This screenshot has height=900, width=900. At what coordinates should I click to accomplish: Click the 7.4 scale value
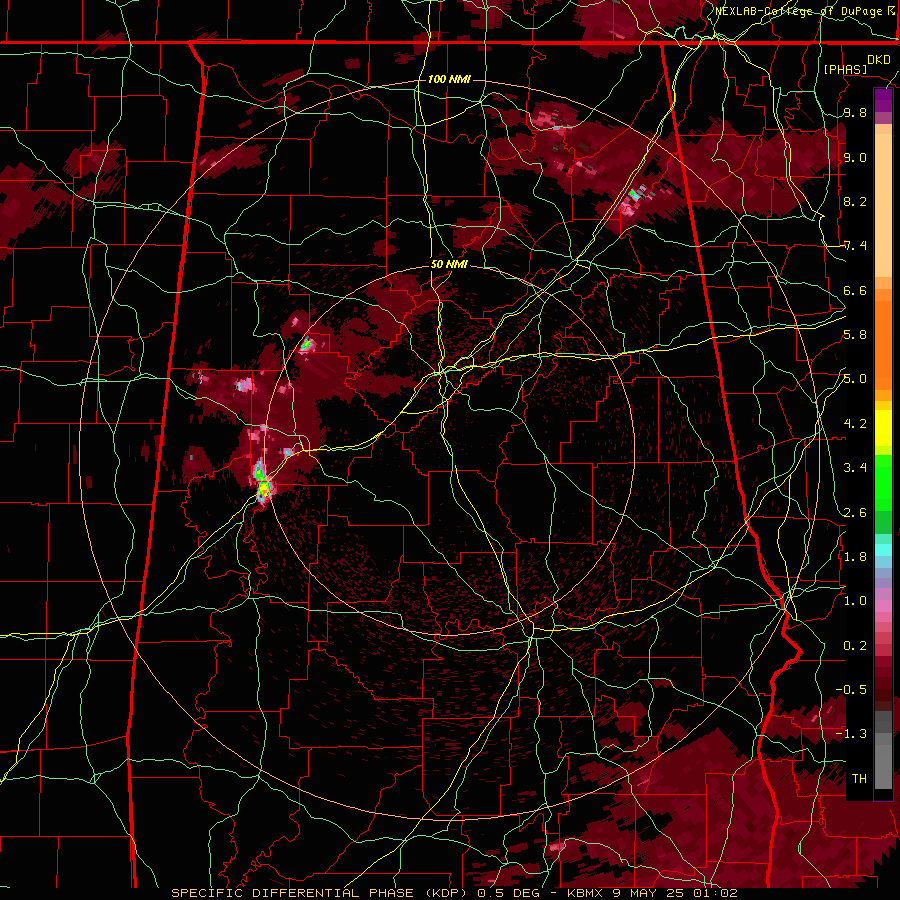pos(855,246)
